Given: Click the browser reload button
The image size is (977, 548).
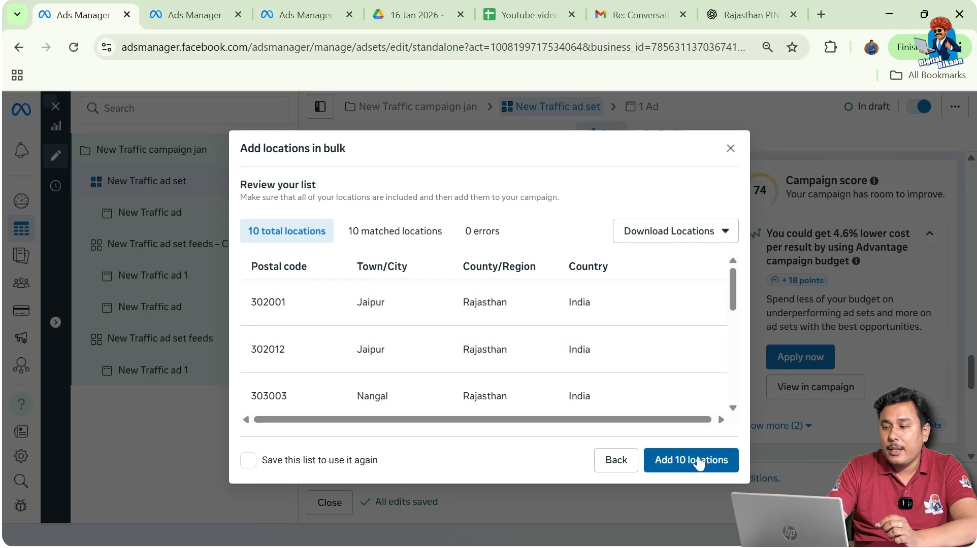Looking at the screenshot, I should click(74, 47).
